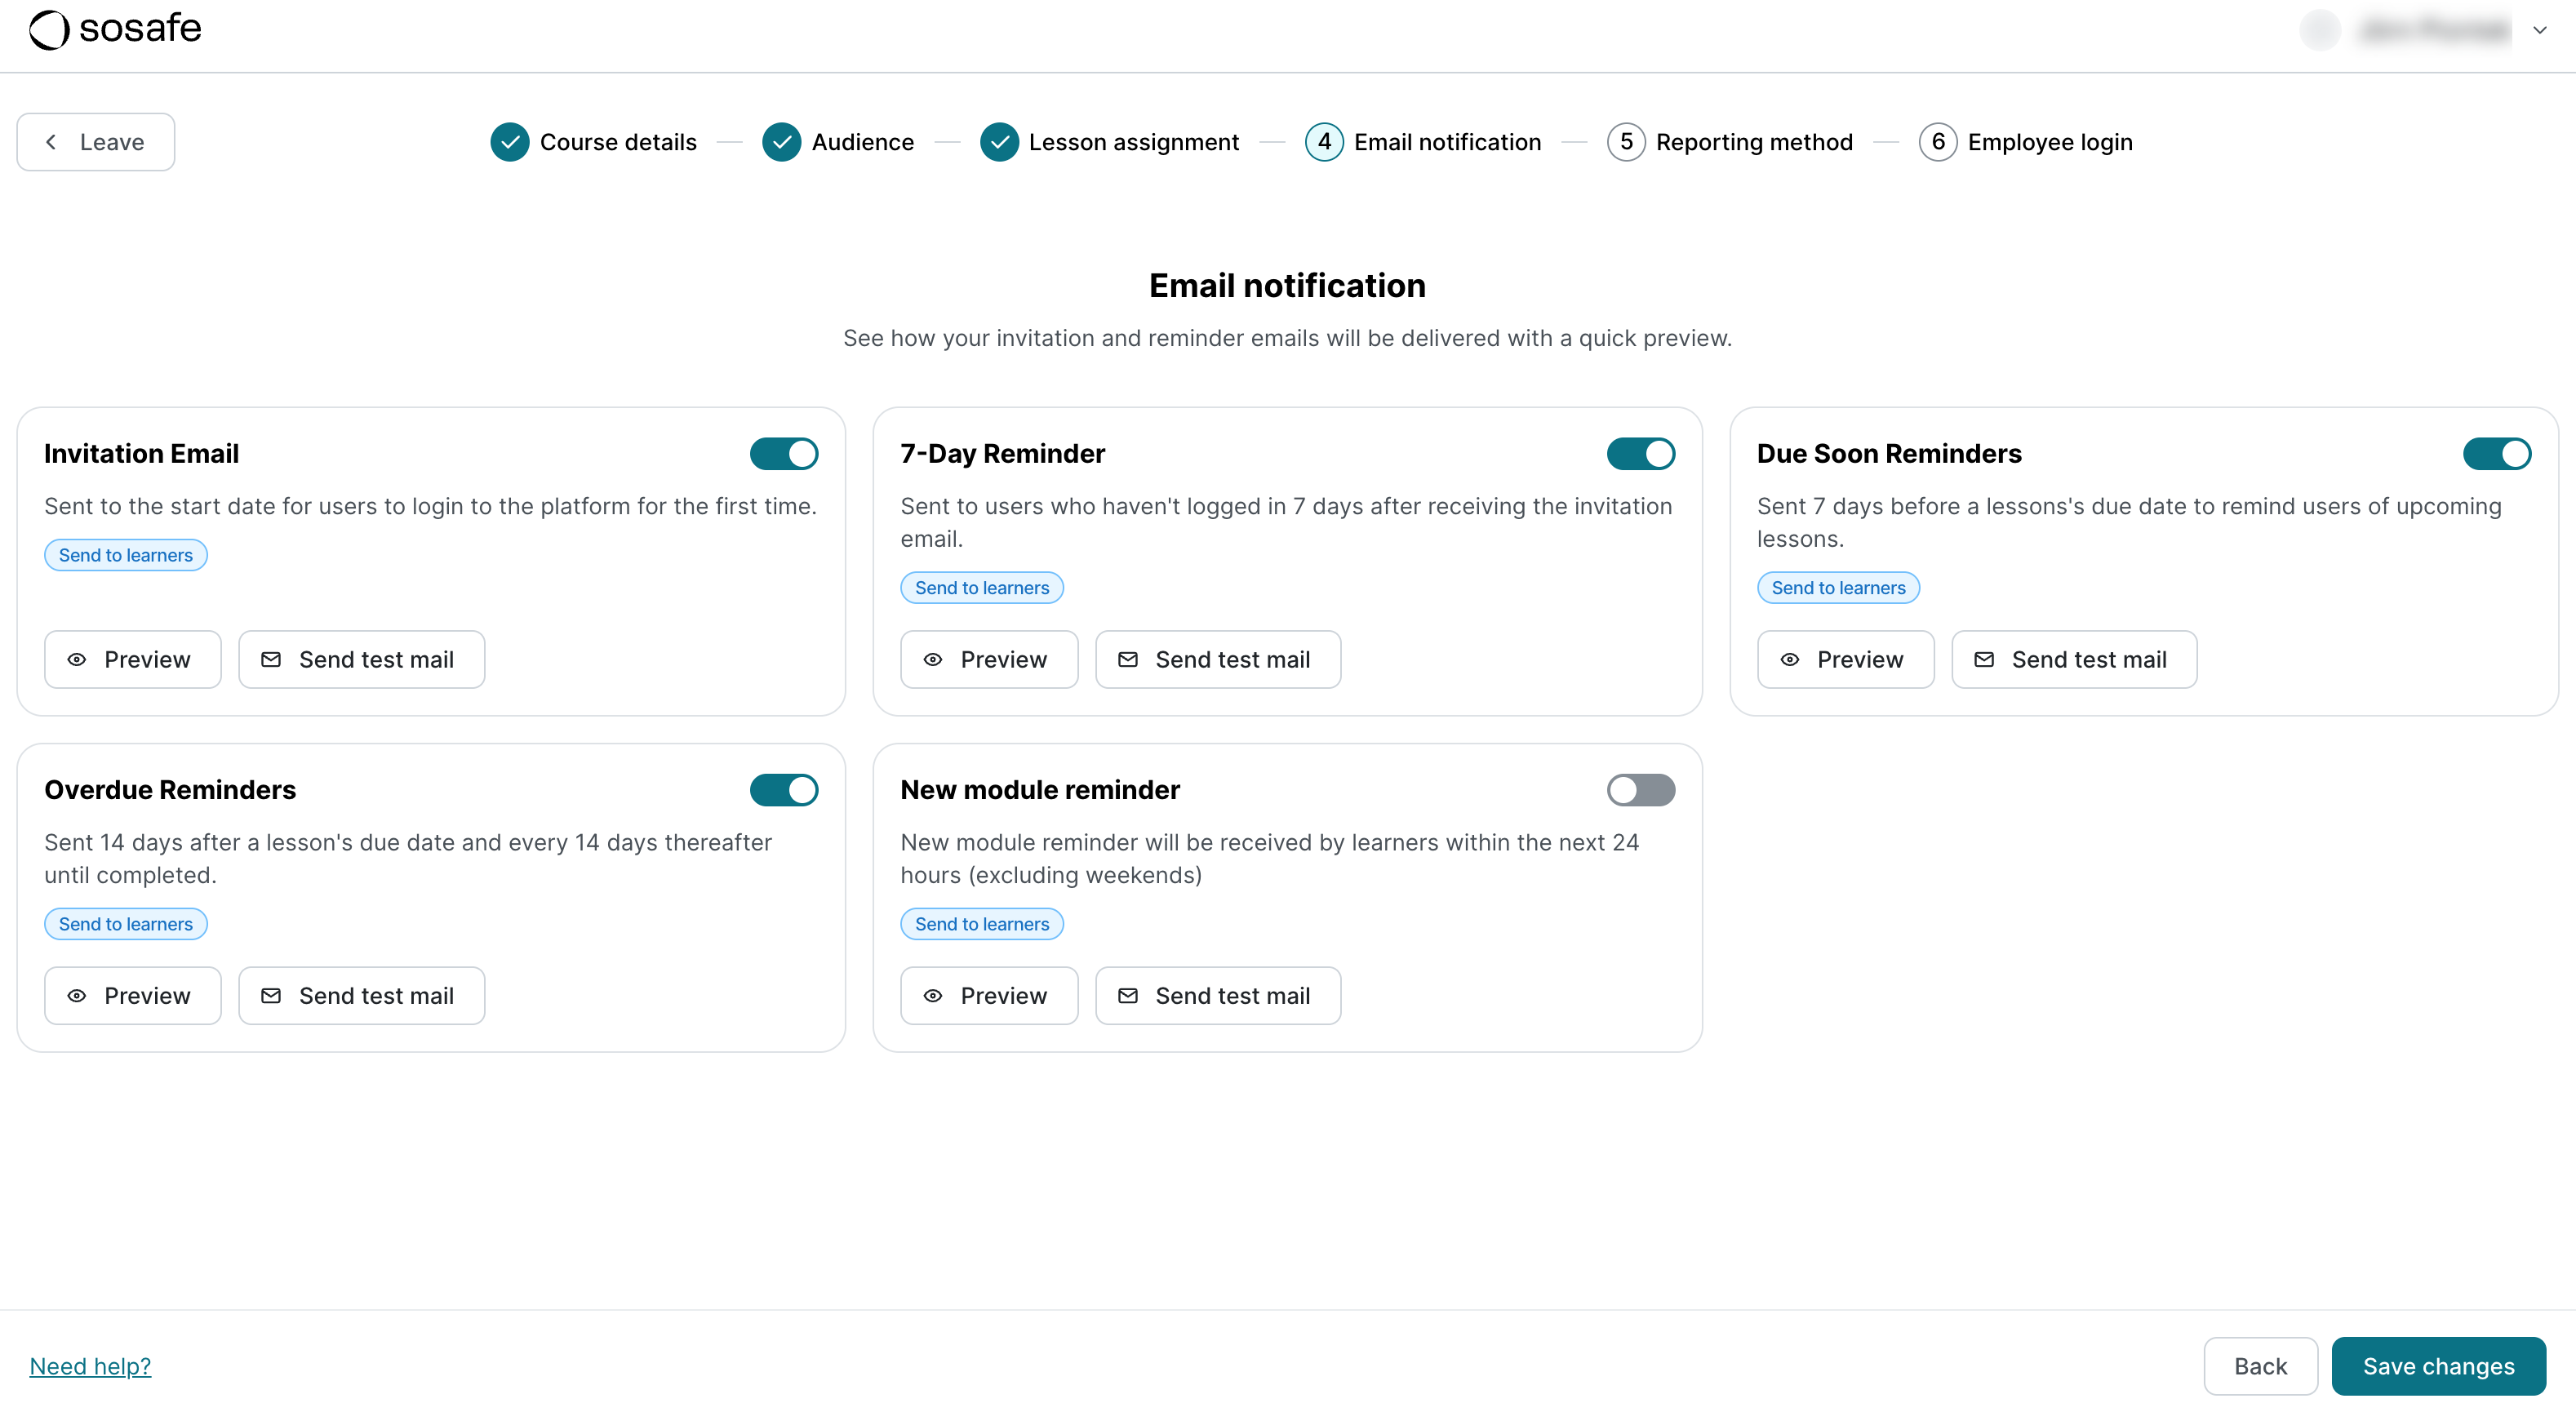Image resolution: width=2576 pixels, height=1412 pixels.
Task: Jump to the Reporting method step
Action: click(1730, 142)
